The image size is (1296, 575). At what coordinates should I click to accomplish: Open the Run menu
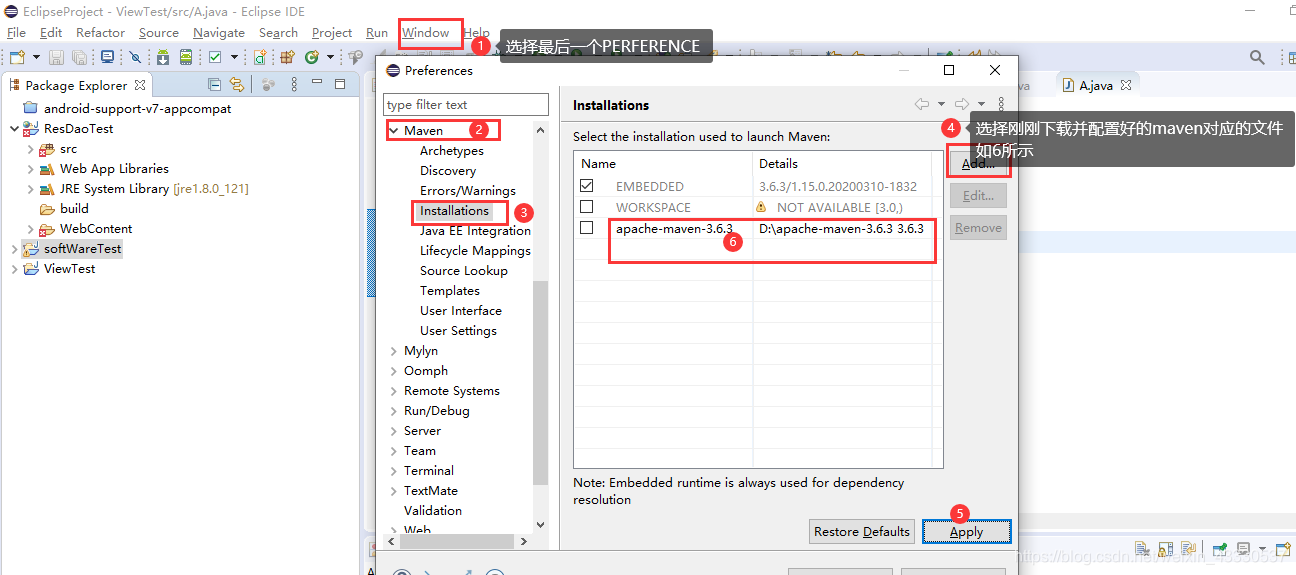point(377,33)
